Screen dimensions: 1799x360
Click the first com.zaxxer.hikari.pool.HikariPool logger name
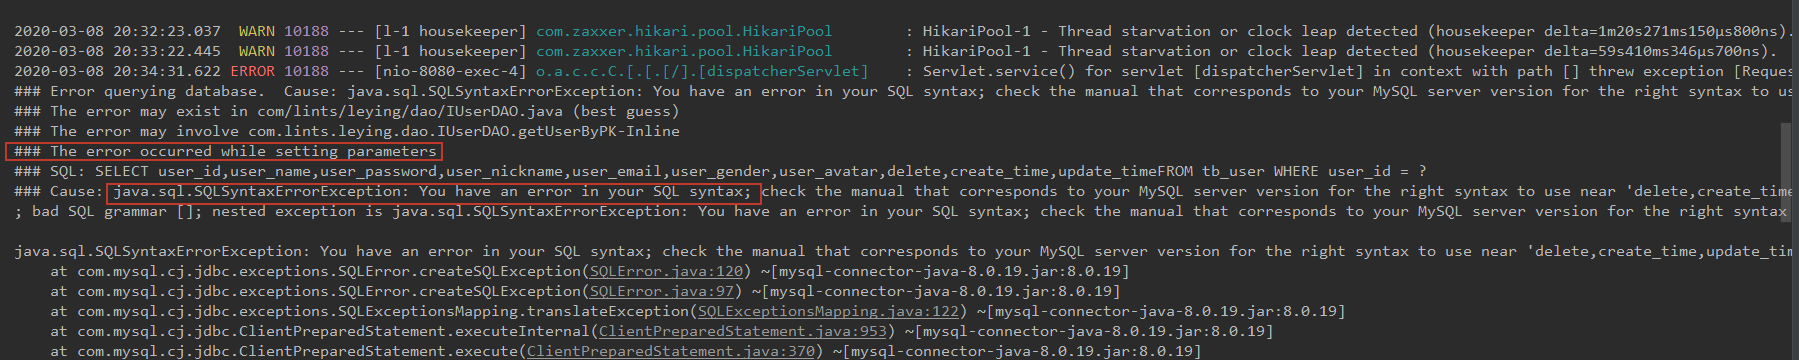coord(684,31)
